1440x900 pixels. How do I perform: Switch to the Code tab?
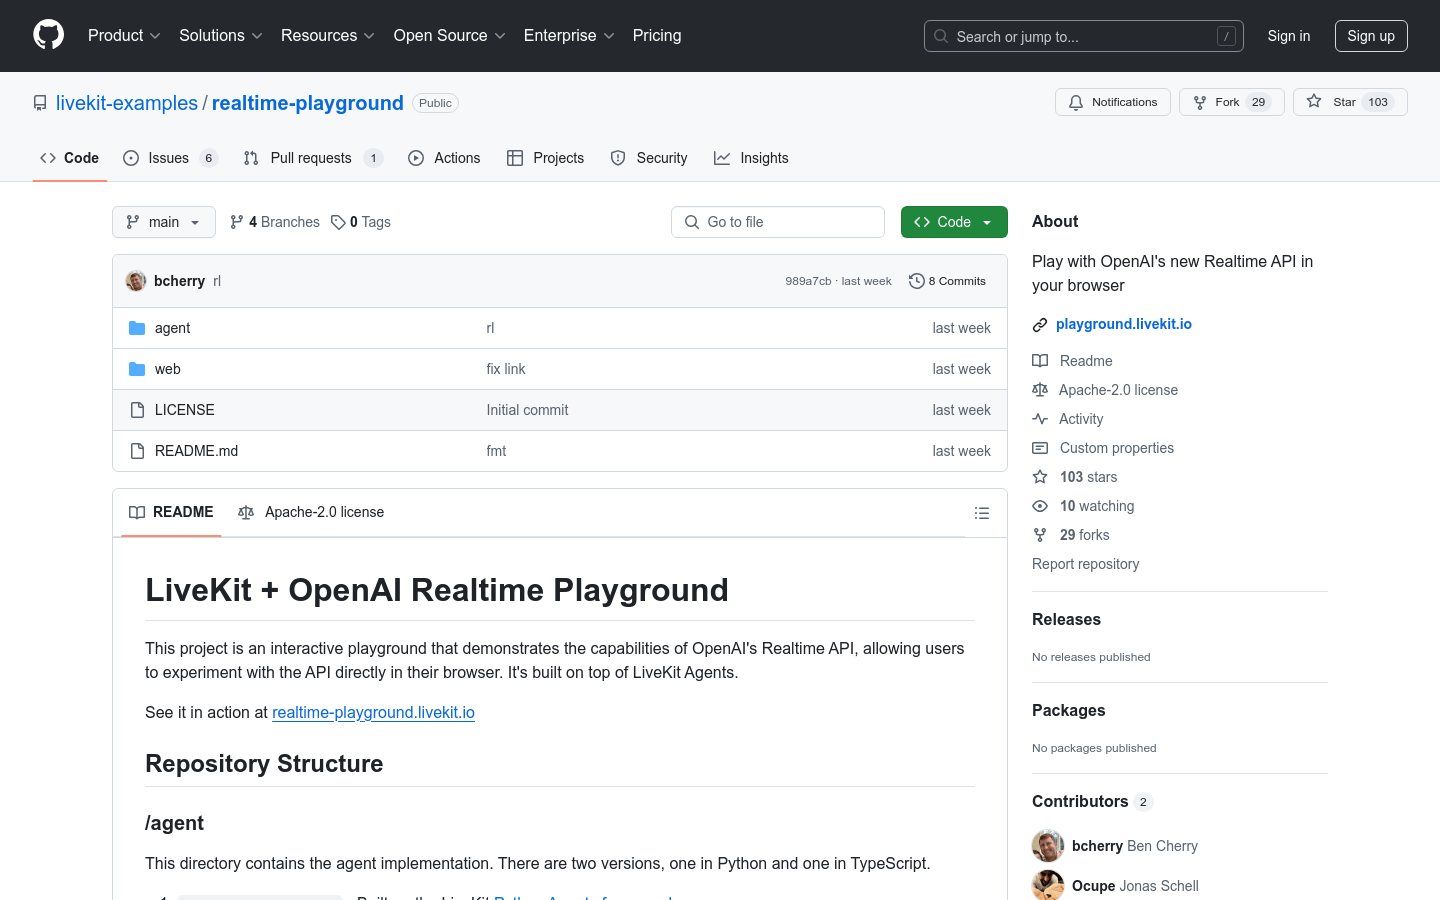70,158
